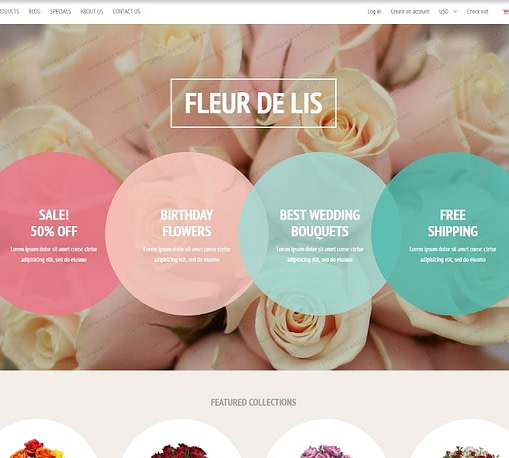Open Best Wedding Bouquets circle banner
Screen dimensions: 509x458
[x=320, y=234]
